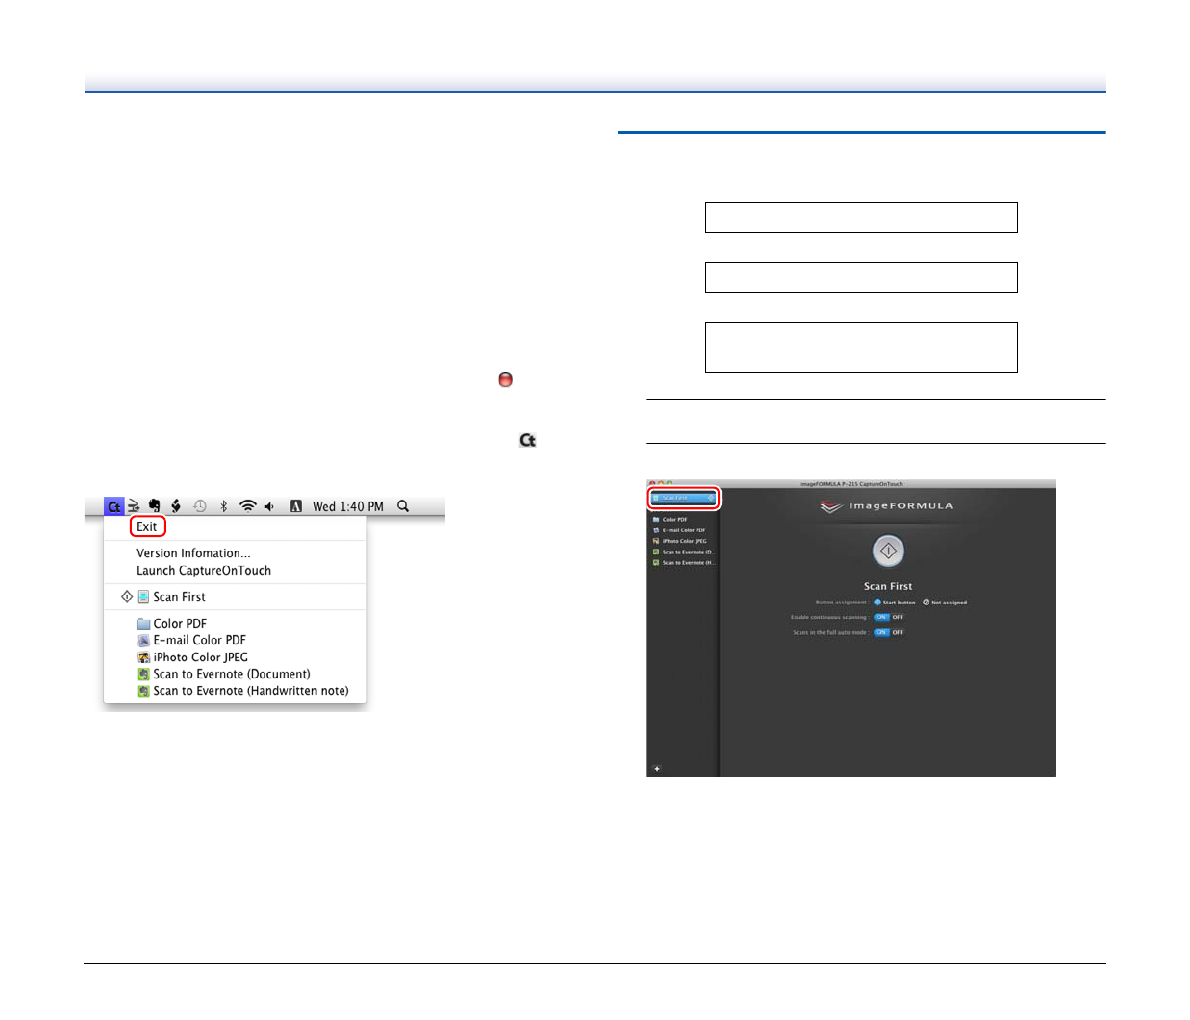Open the Evernote menu bar icon
1190x1020 pixels.
point(155,507)
